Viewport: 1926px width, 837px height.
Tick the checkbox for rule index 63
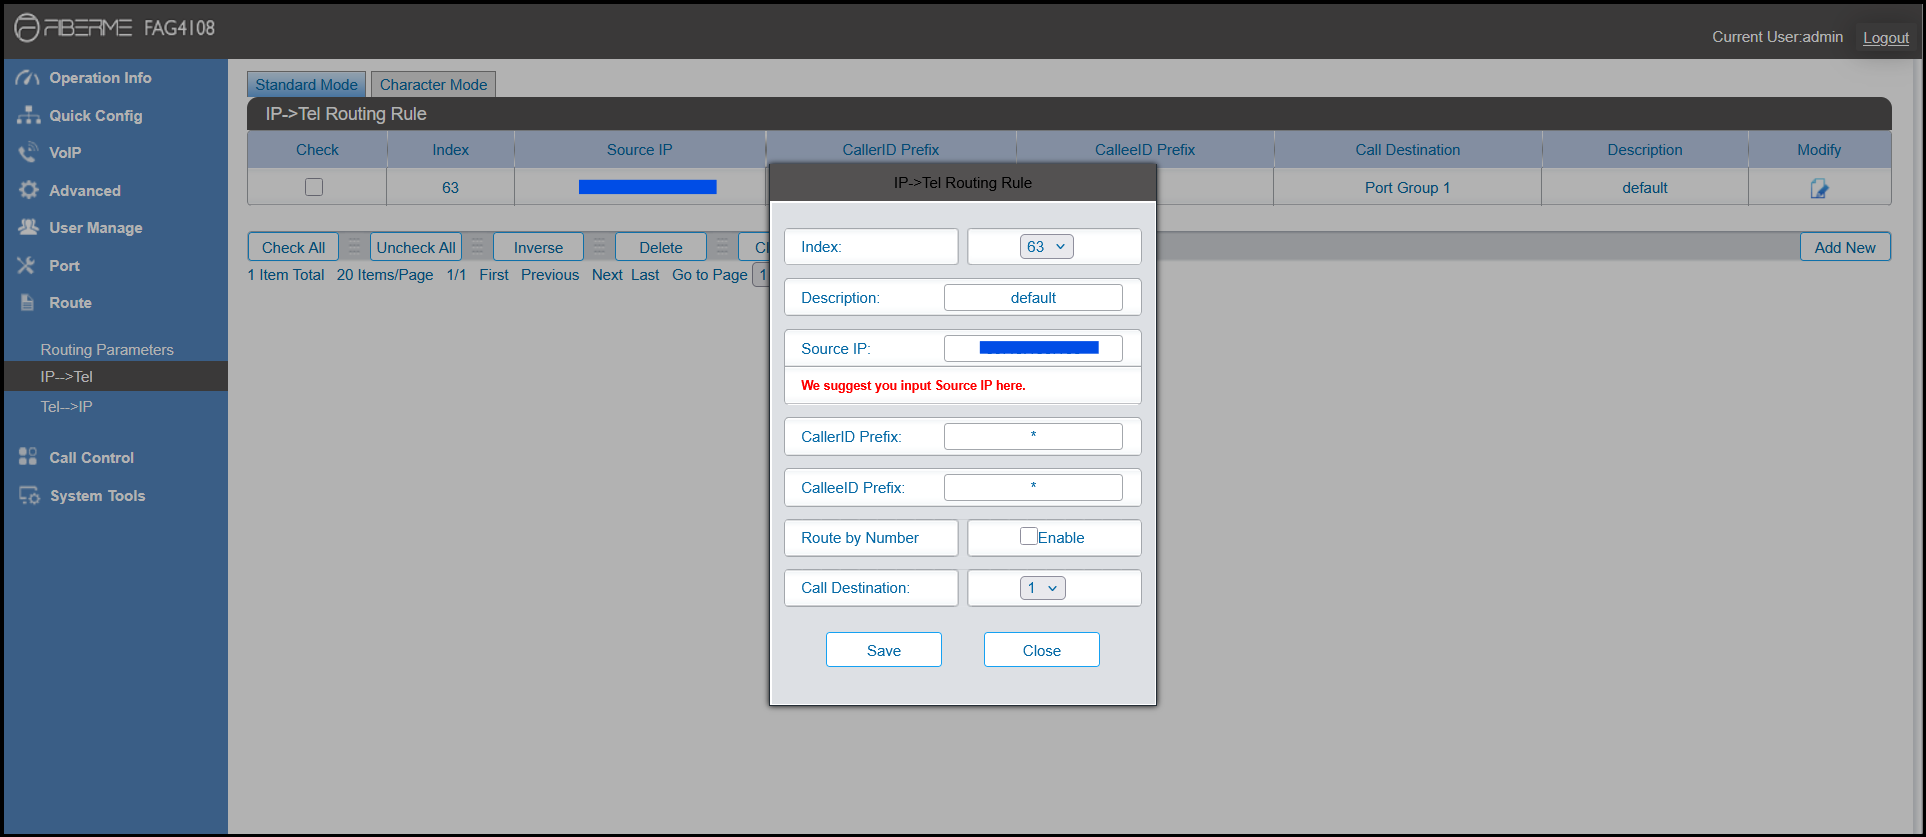pyautogui.click(x=314, y=187)
